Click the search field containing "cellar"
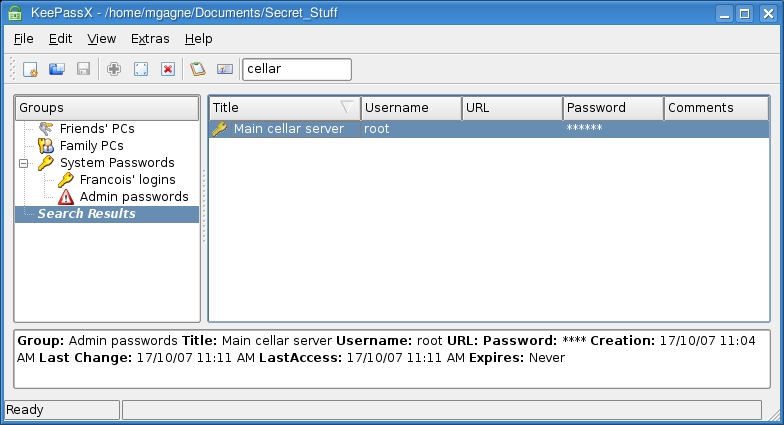This screenshot has width=784, height=425. 297,69
